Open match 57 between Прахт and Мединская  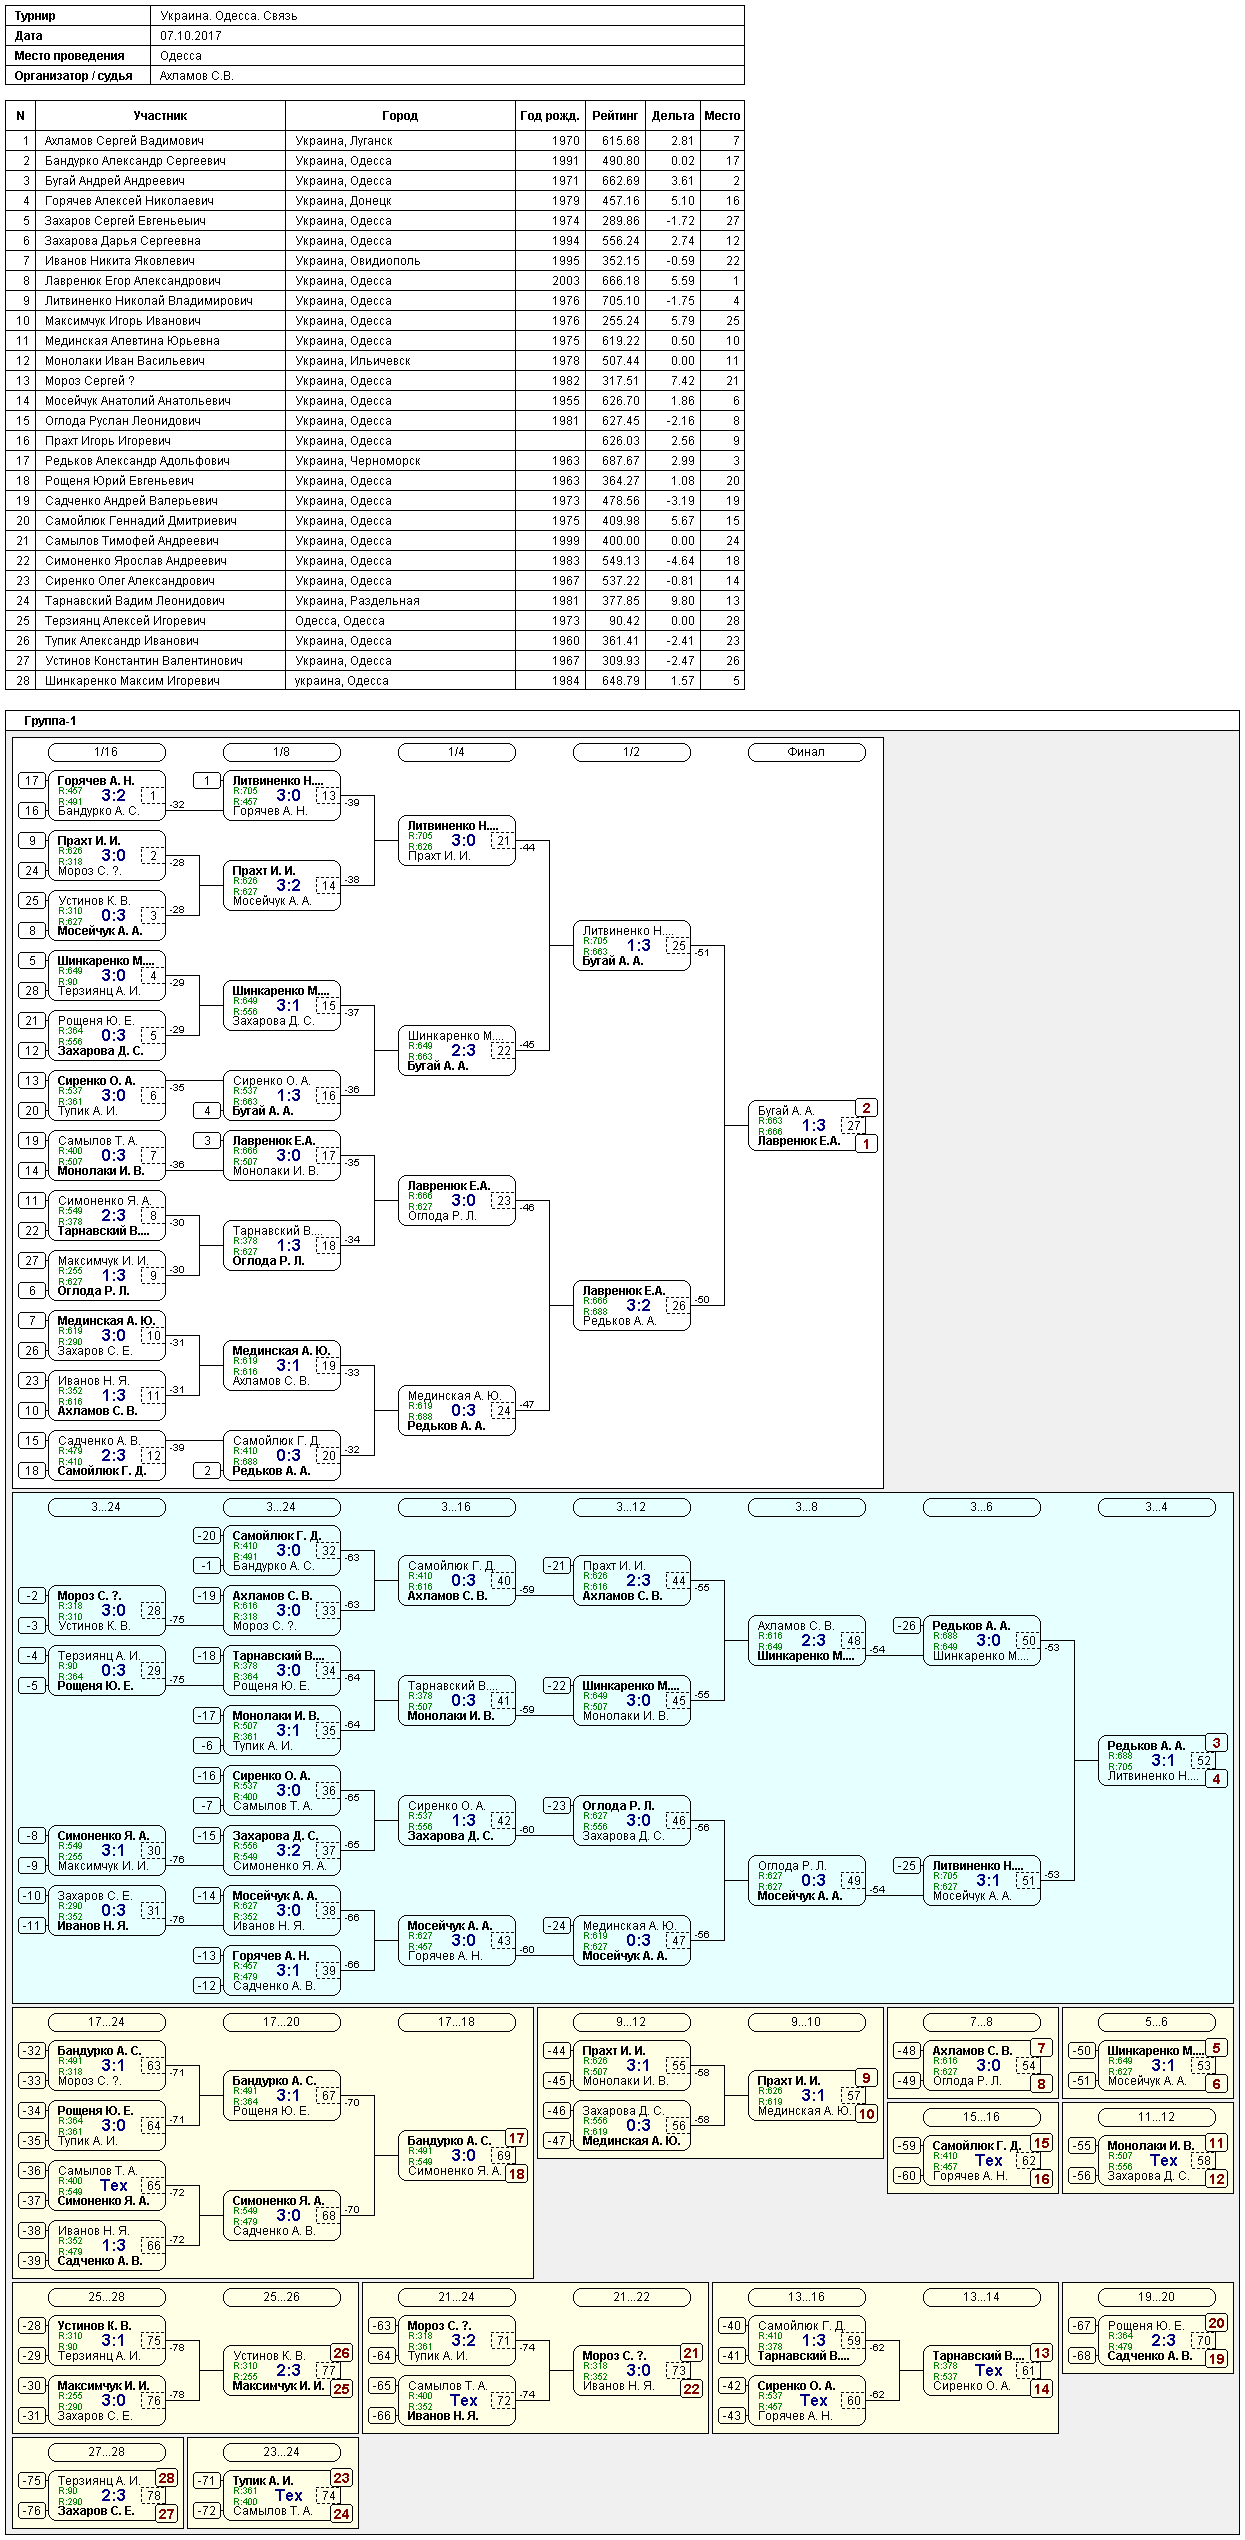tap(853, 2095)
